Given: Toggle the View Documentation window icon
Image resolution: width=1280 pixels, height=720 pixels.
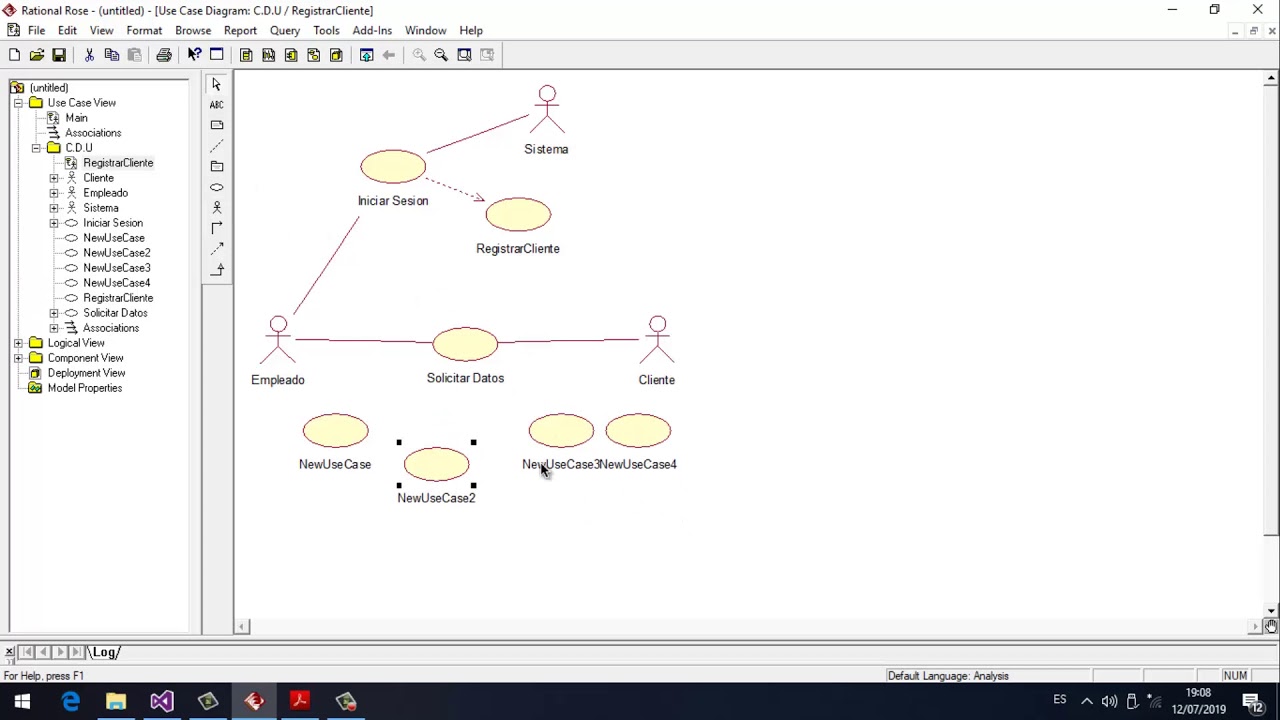Looking at the screenshot, I should click(x=216, y=55).
